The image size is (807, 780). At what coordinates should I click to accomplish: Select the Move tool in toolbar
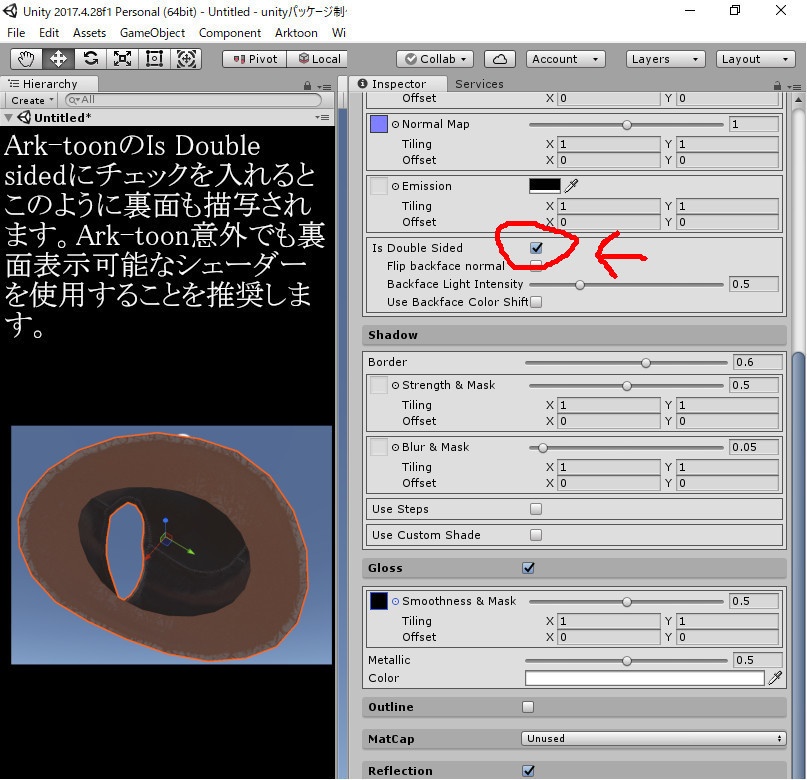pyautogui.click(x=58, y=59)
